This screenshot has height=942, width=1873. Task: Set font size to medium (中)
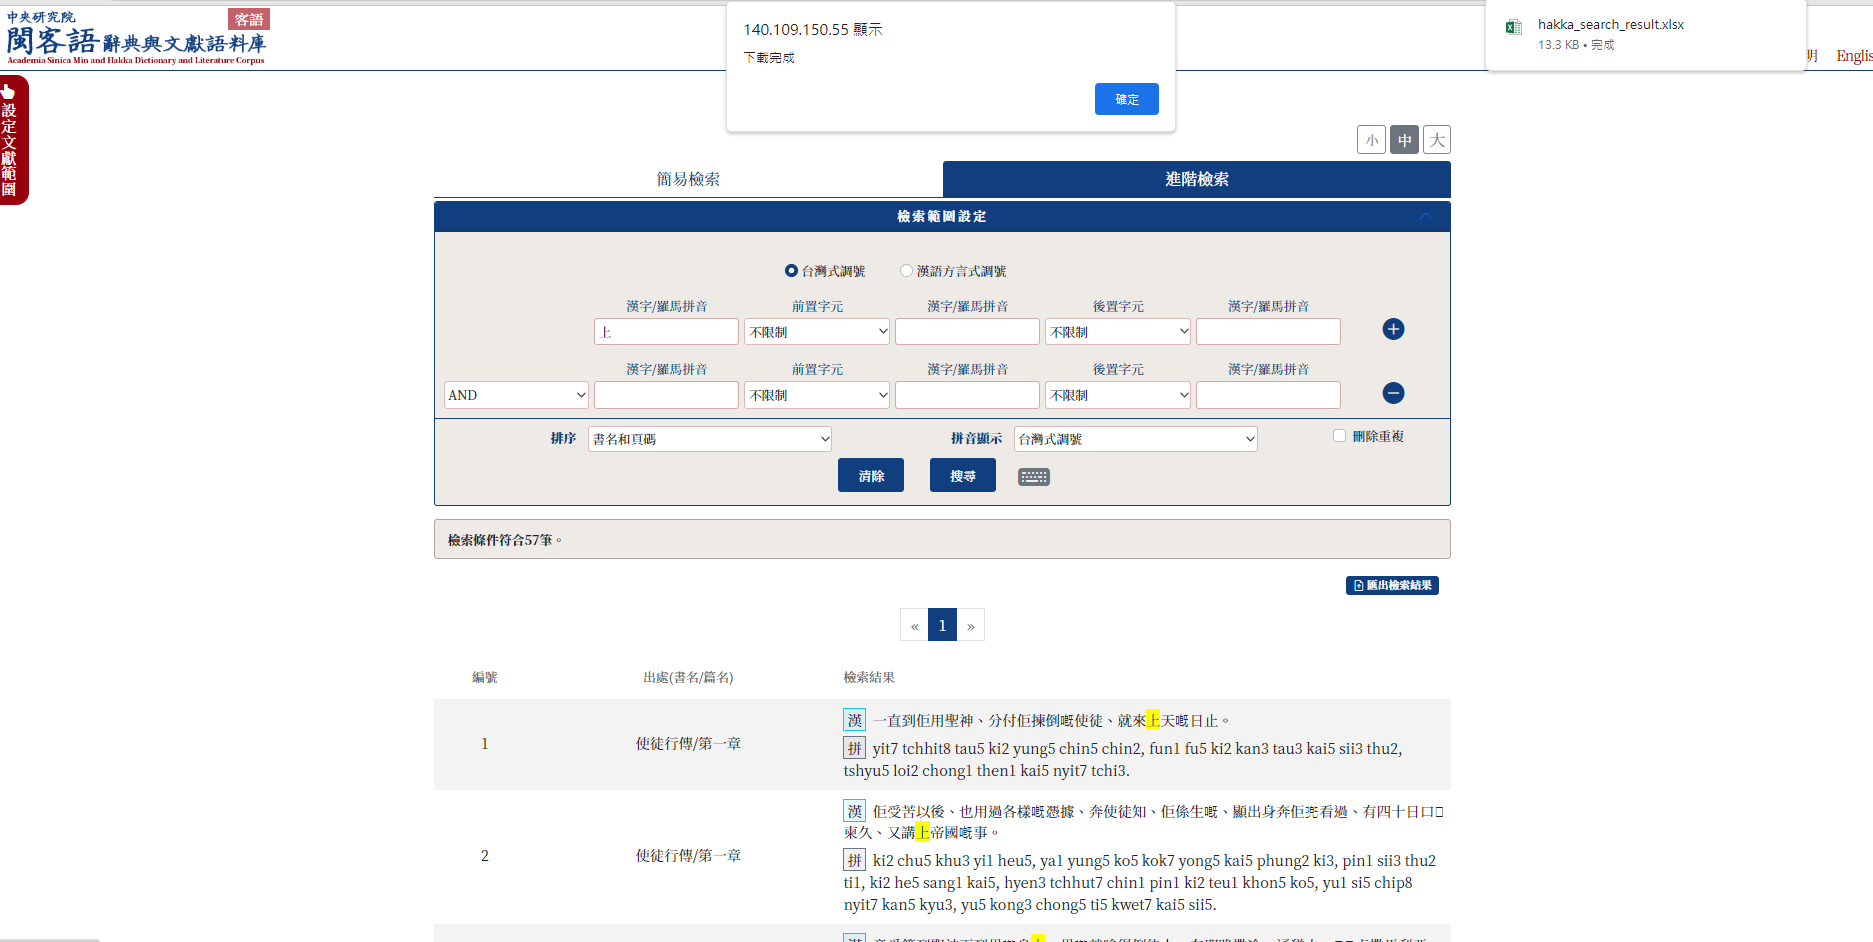[1404, 140]
